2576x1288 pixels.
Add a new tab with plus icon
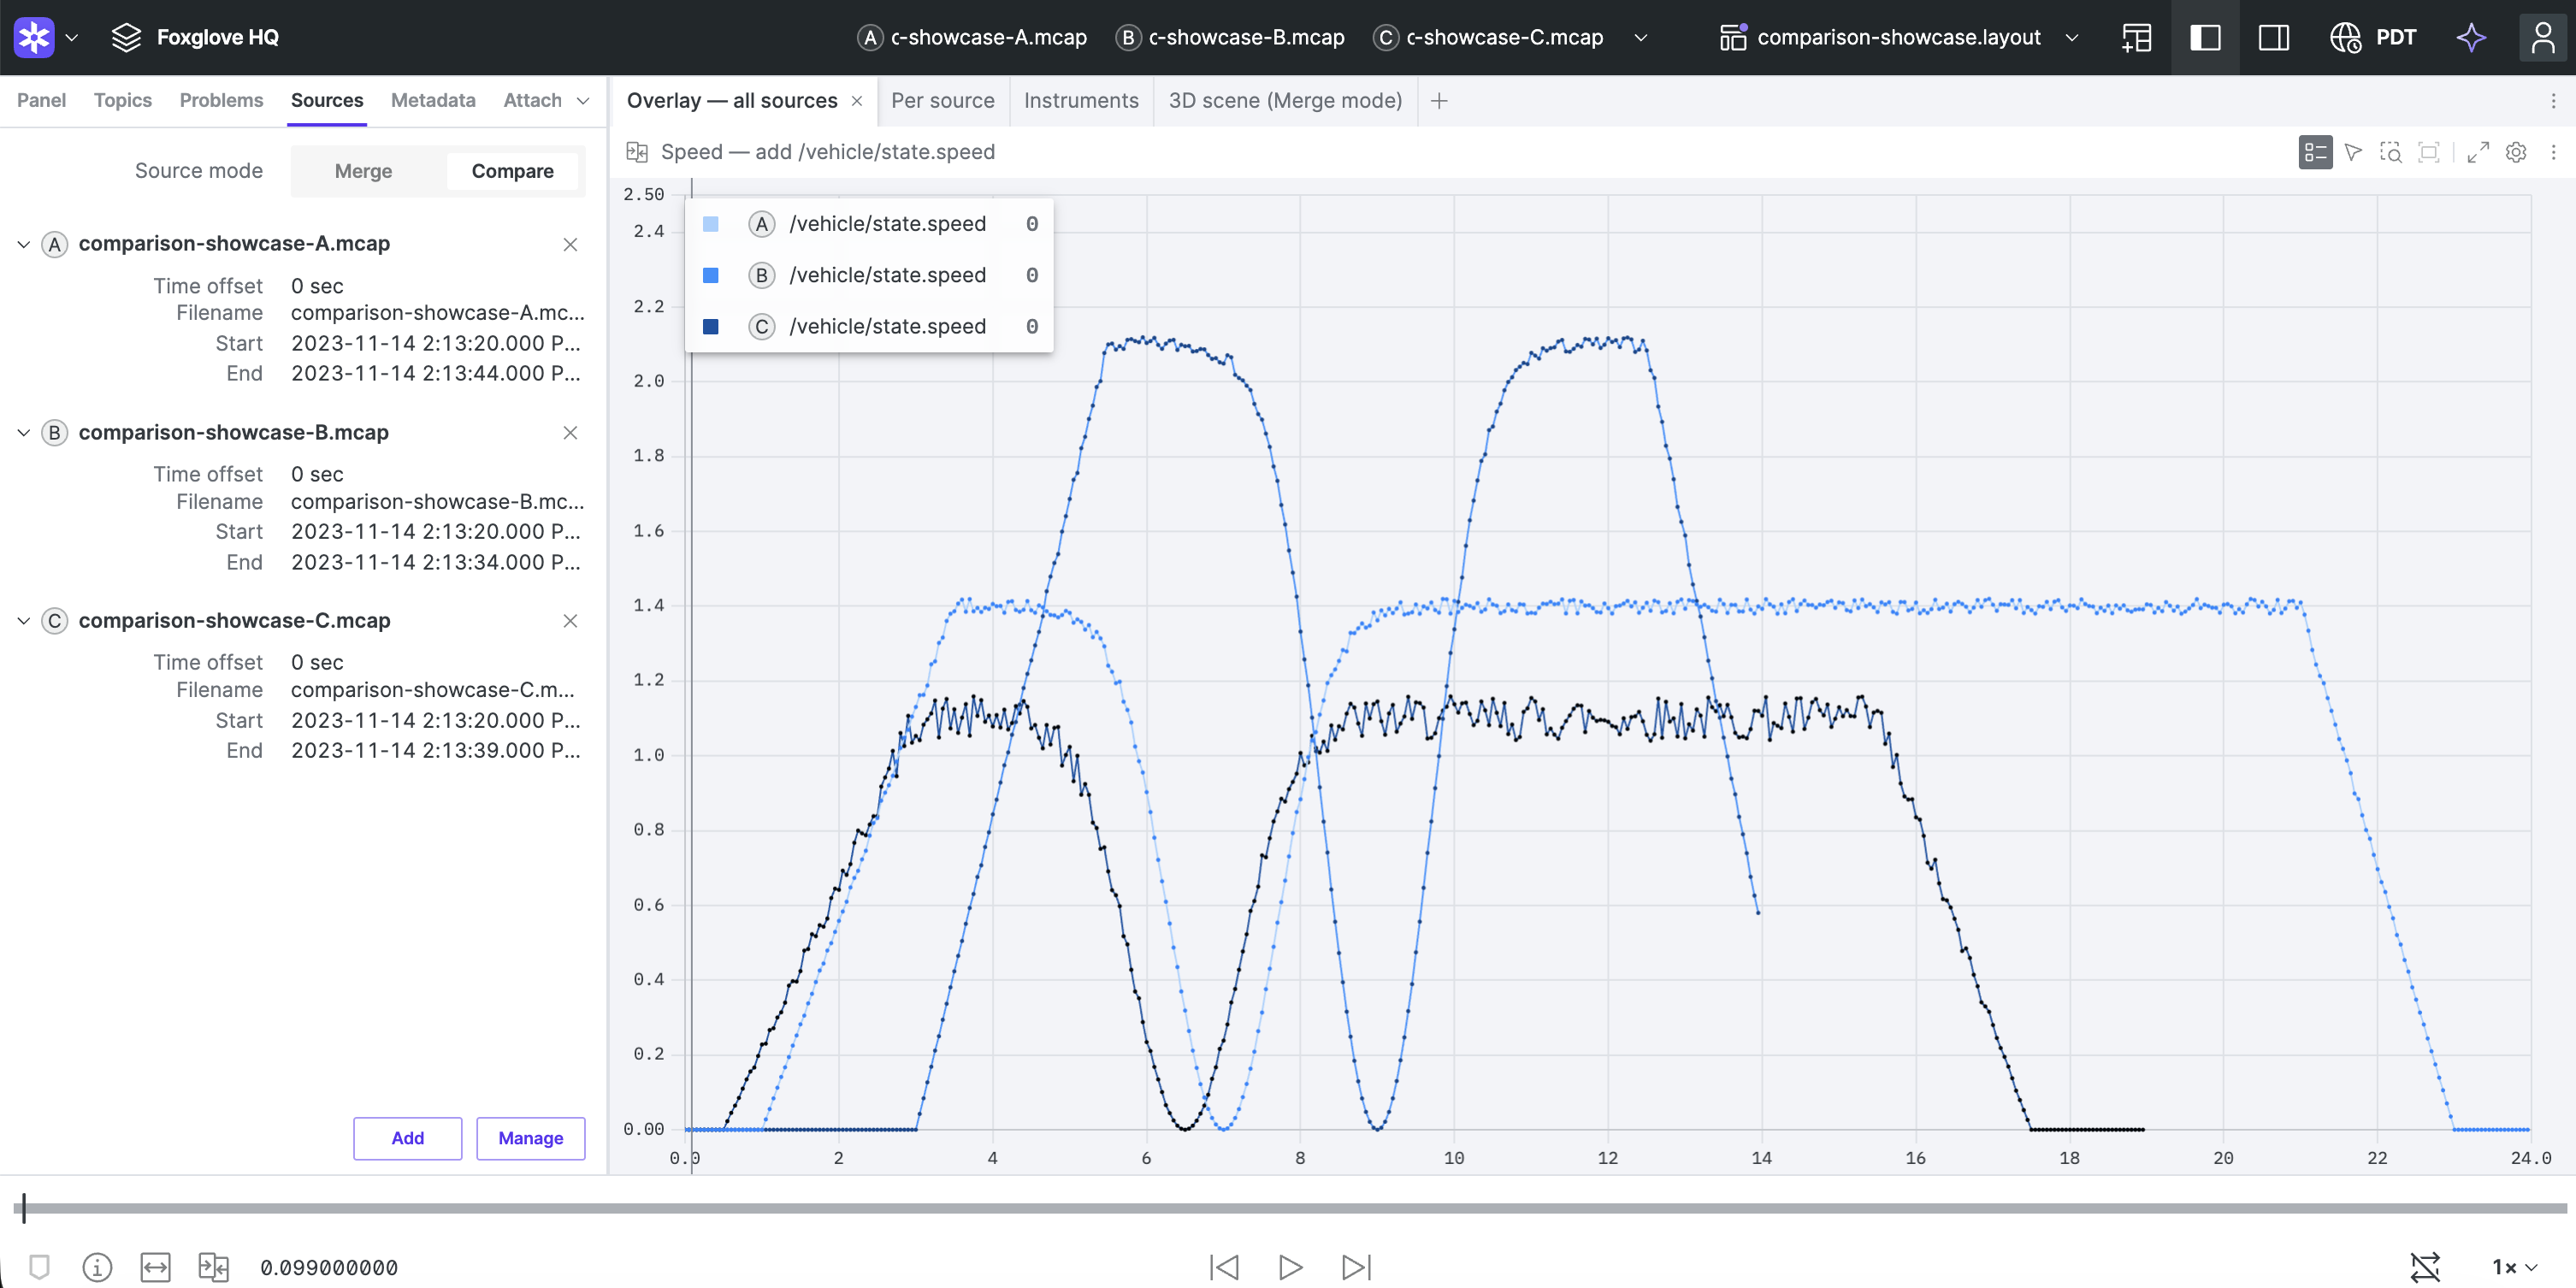point(1439,101)
